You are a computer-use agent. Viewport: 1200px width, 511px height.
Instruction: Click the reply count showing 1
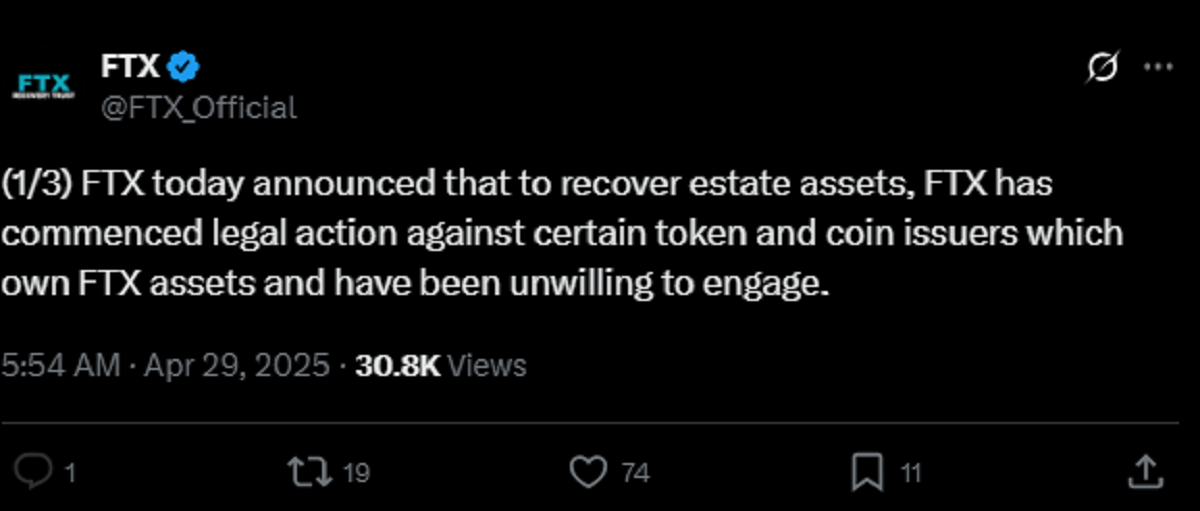[70, 472]
